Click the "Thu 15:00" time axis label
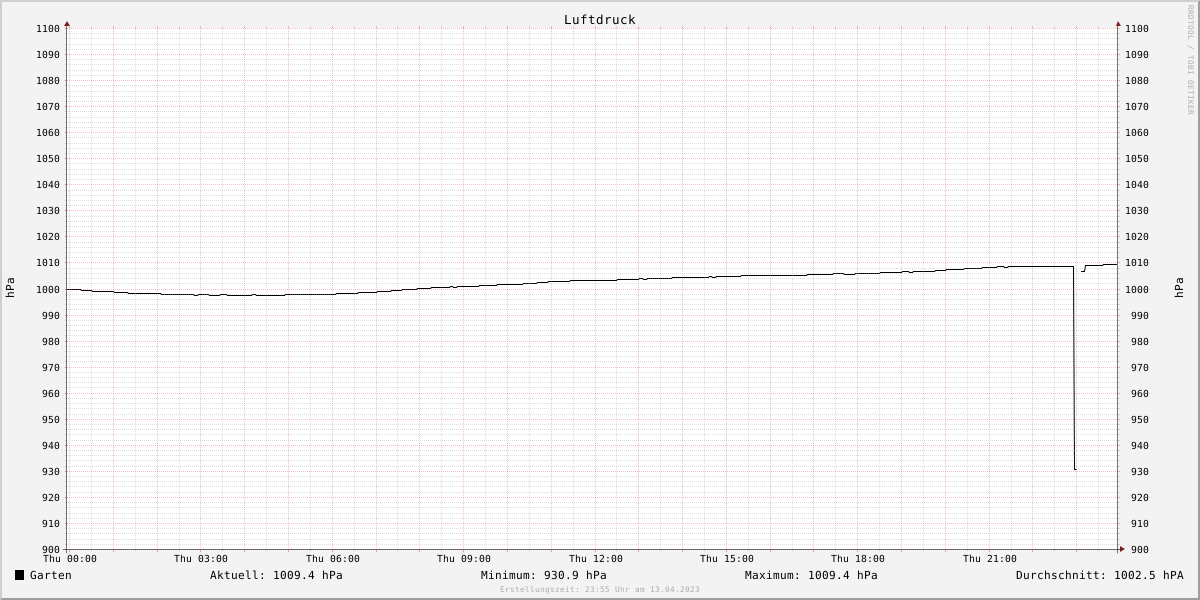 pyautogui.click(x=727, y=559)
